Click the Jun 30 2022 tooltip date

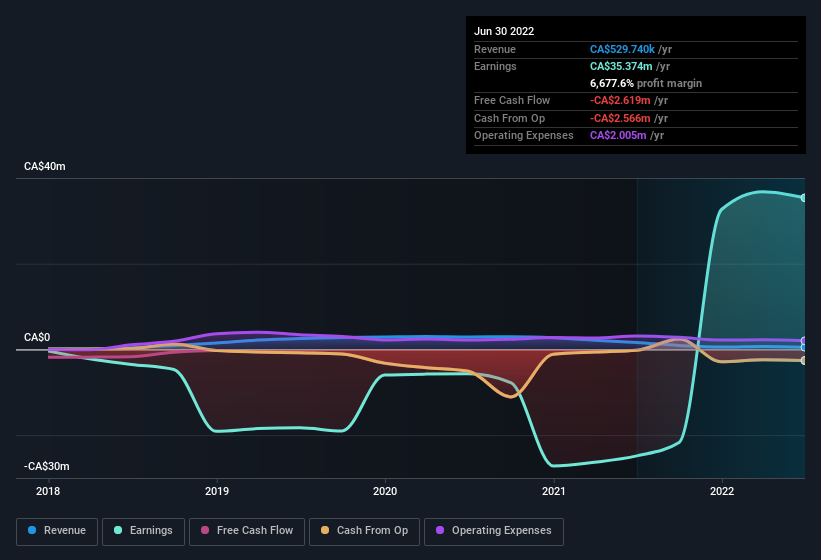click(x=504, y=31)
